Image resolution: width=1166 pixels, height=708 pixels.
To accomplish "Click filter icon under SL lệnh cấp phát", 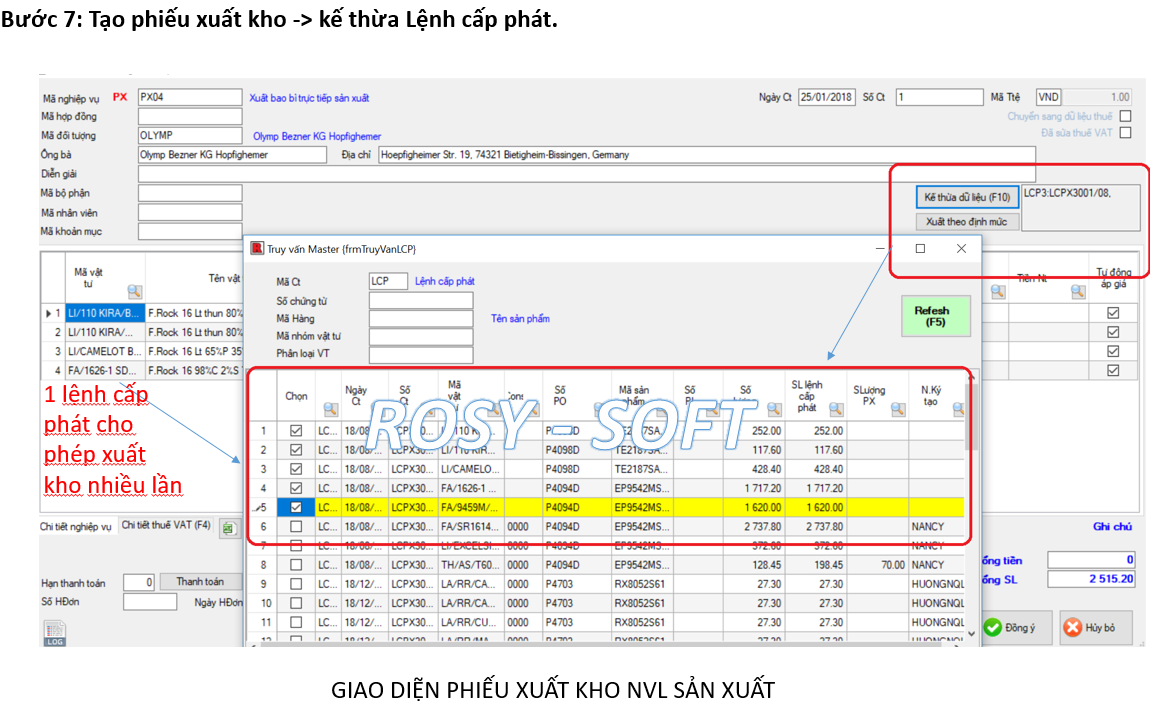I will [835, 409].
